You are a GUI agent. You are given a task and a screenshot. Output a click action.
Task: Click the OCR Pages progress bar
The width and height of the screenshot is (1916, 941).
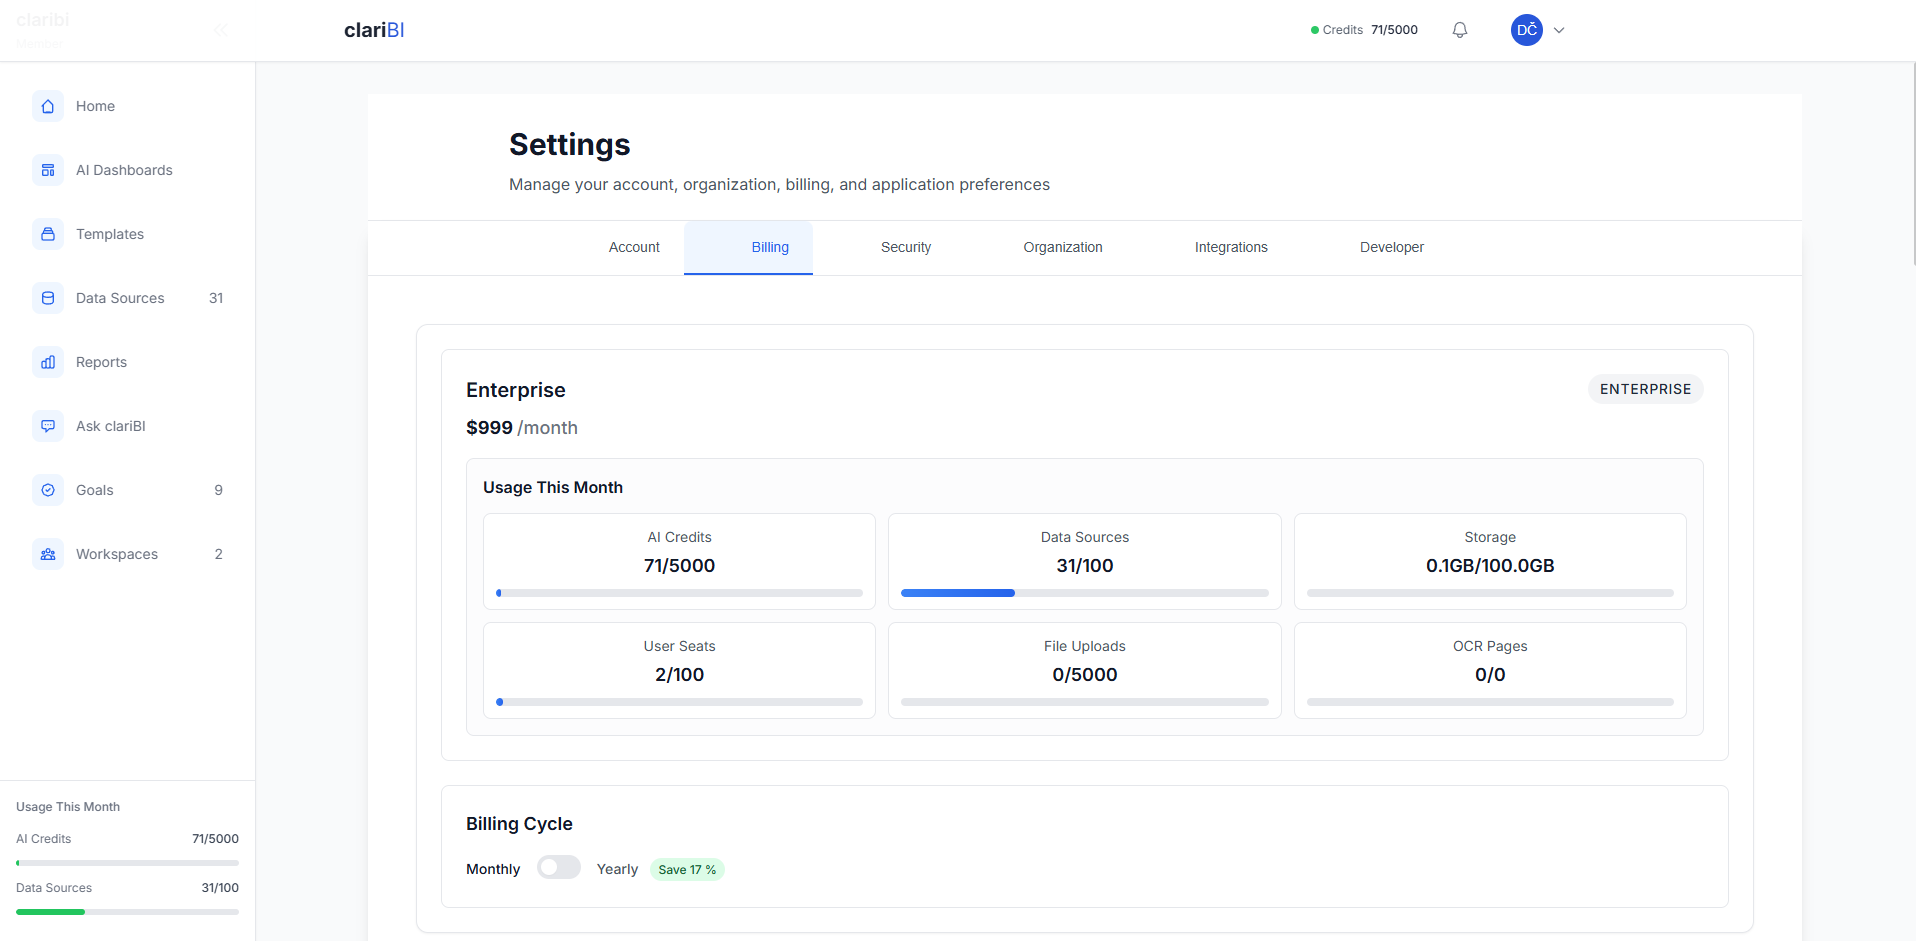(1490, 702)
